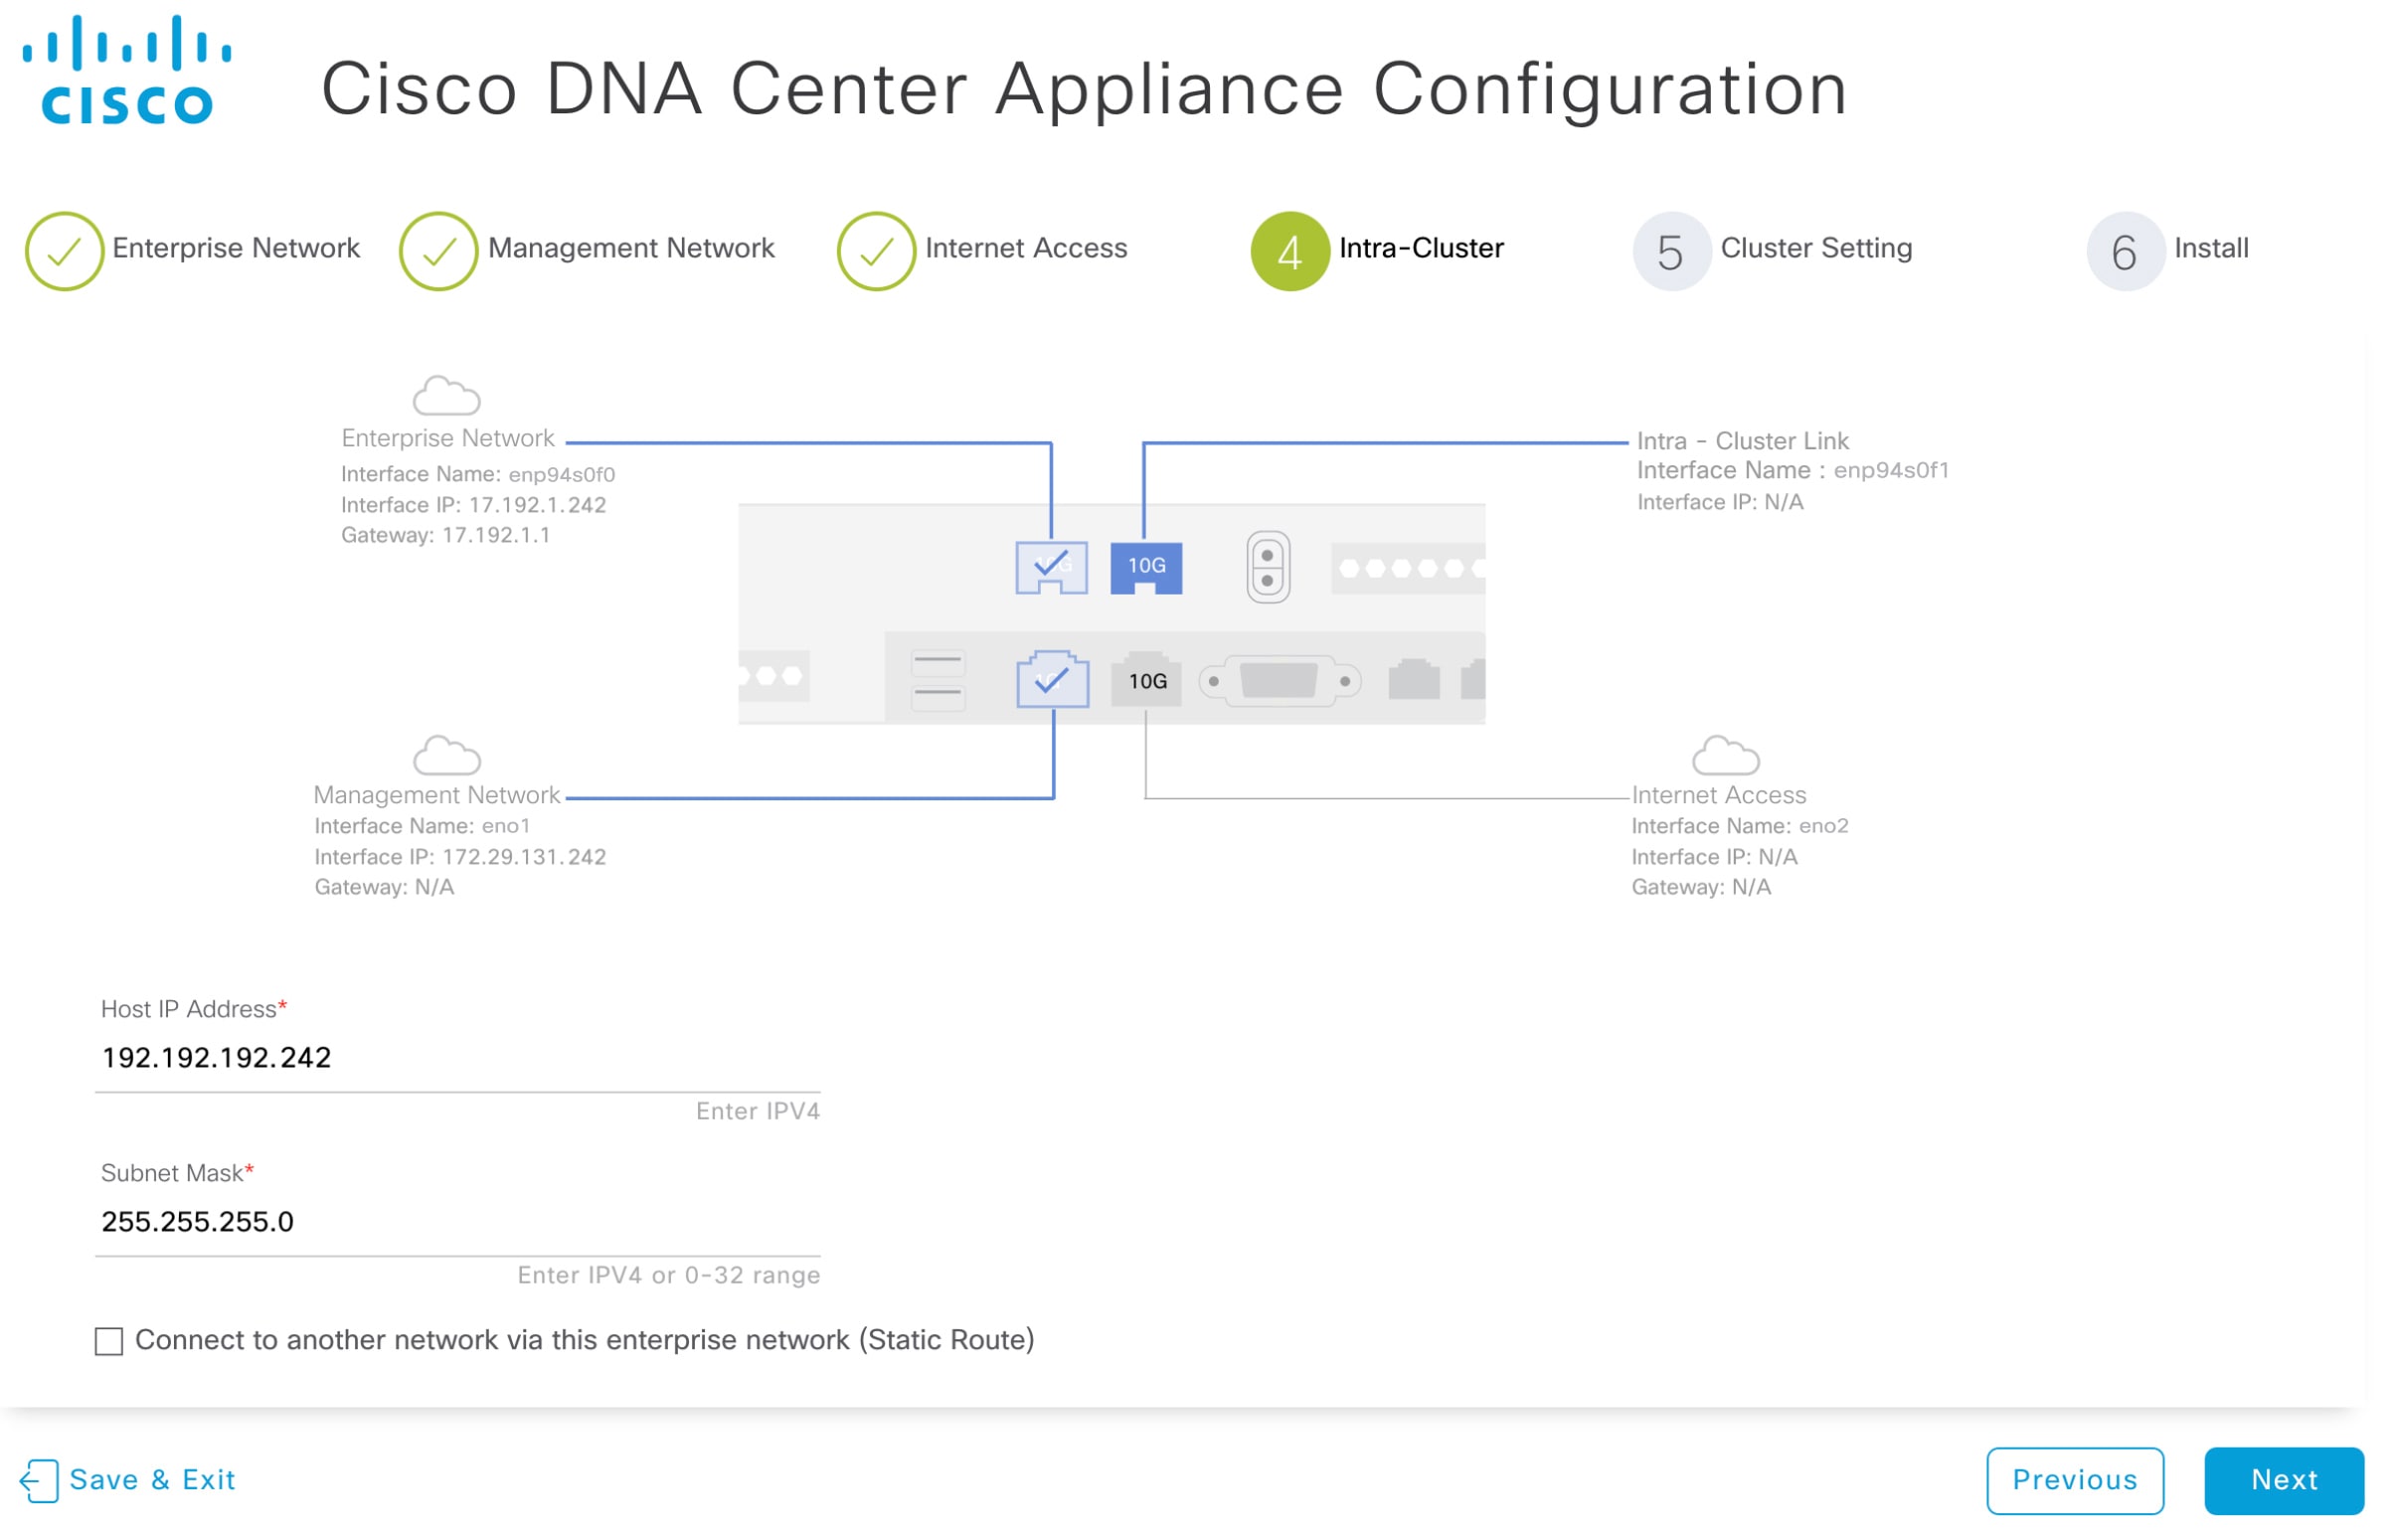Click the gray 10G Internet Access port
Image resolution: width=2391 pixels, height=1540 pixels.
point(1148,682)
